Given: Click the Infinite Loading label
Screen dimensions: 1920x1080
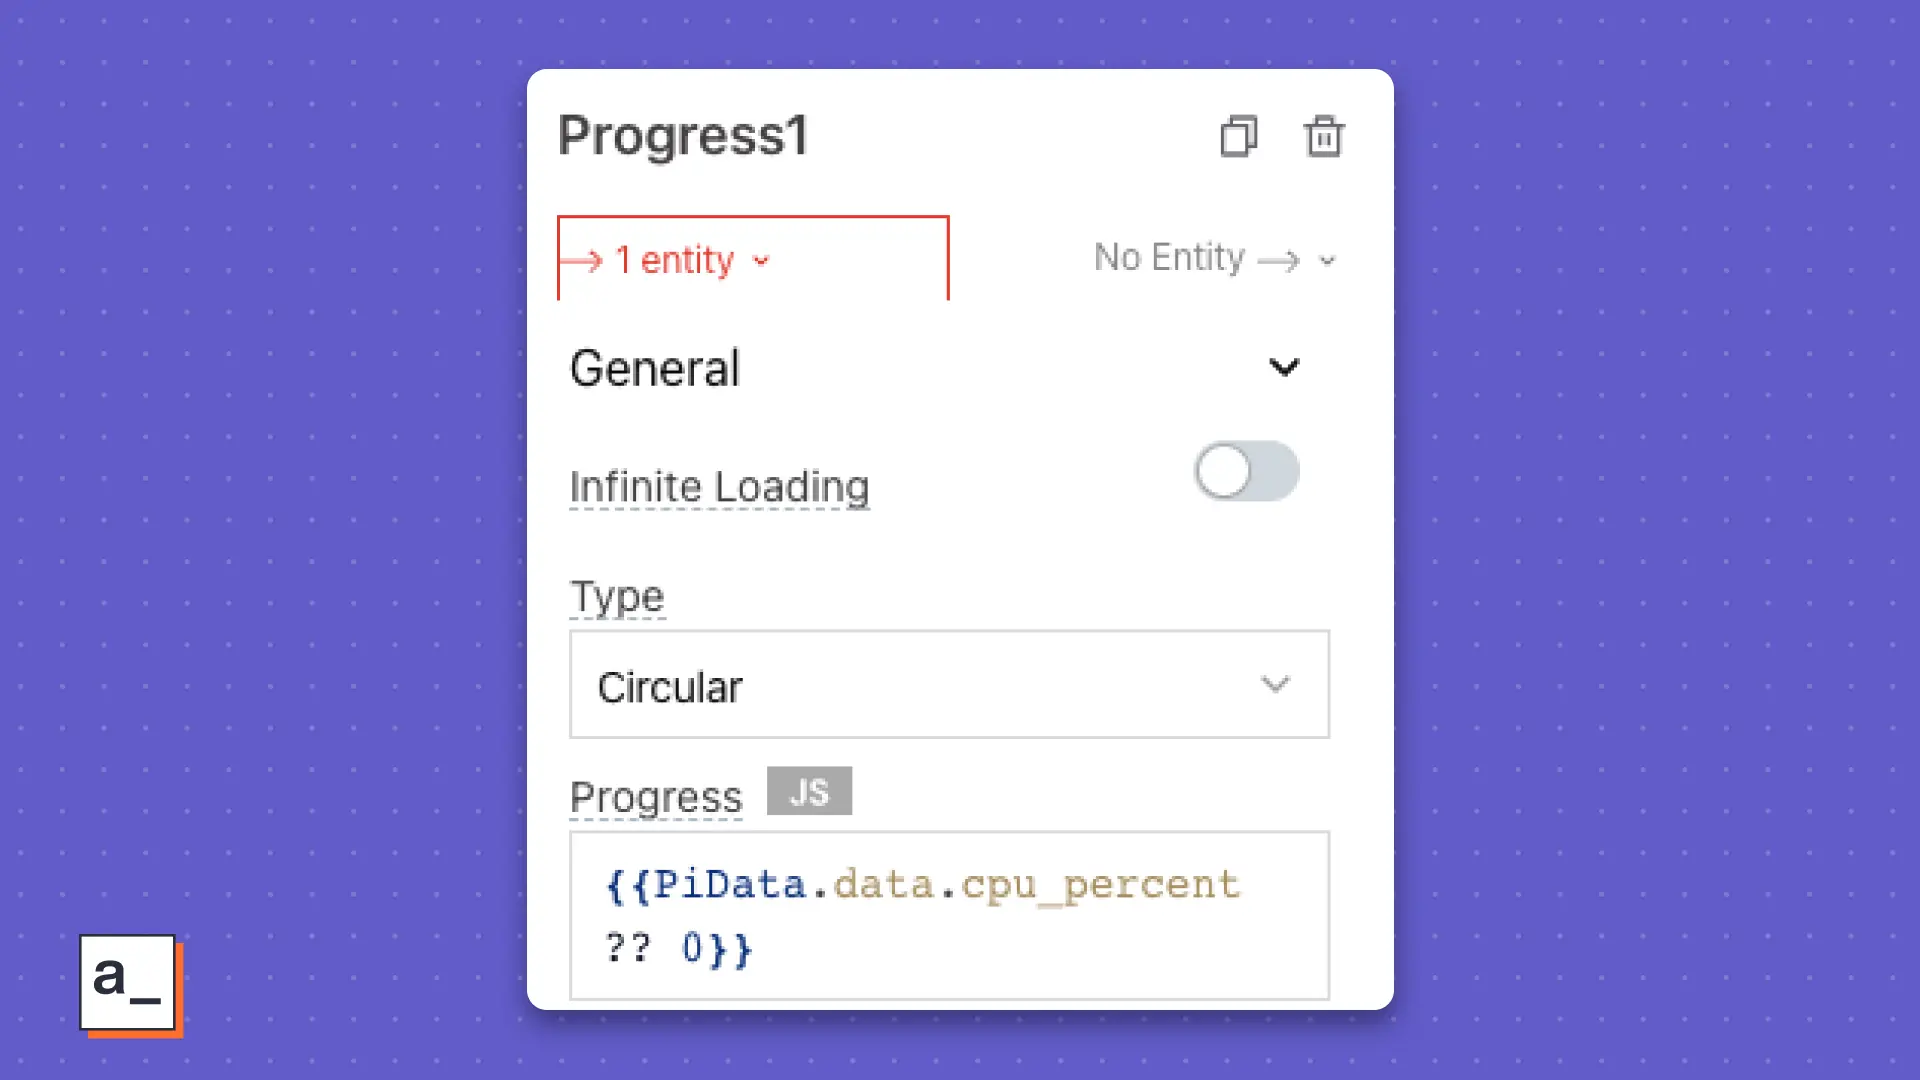Looking at the screenshot, I should 718,487.
